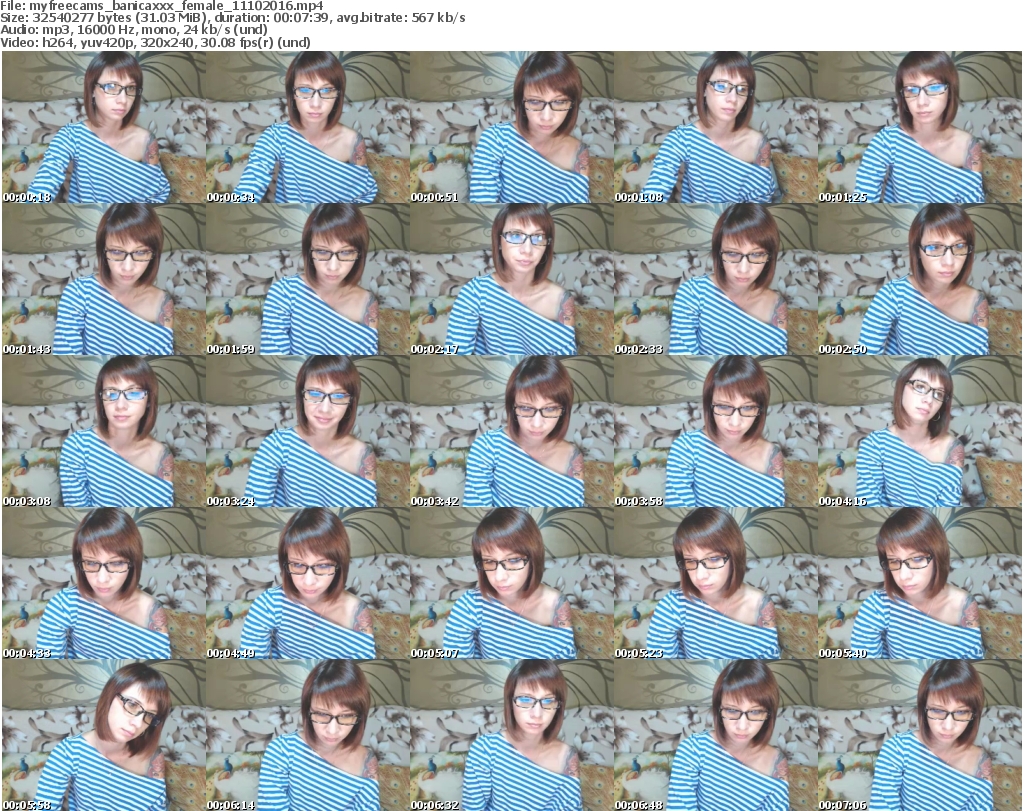Open the thumbnail stamped 00:00:51

point(511,127)
